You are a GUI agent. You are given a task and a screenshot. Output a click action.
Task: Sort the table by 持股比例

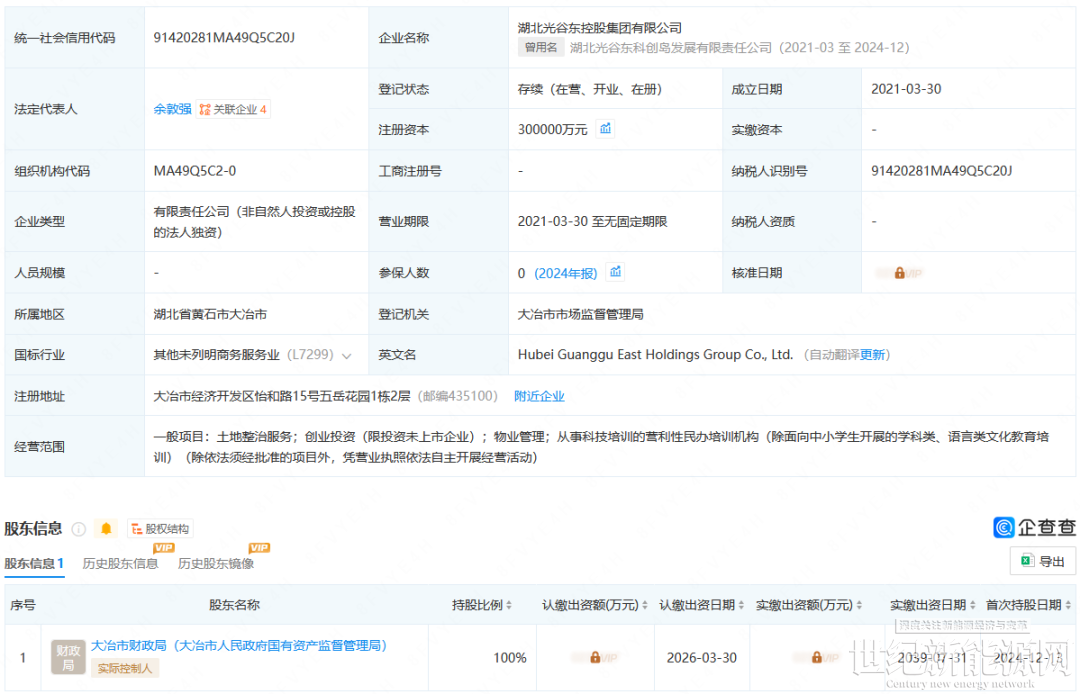click(x=509, y=605)
